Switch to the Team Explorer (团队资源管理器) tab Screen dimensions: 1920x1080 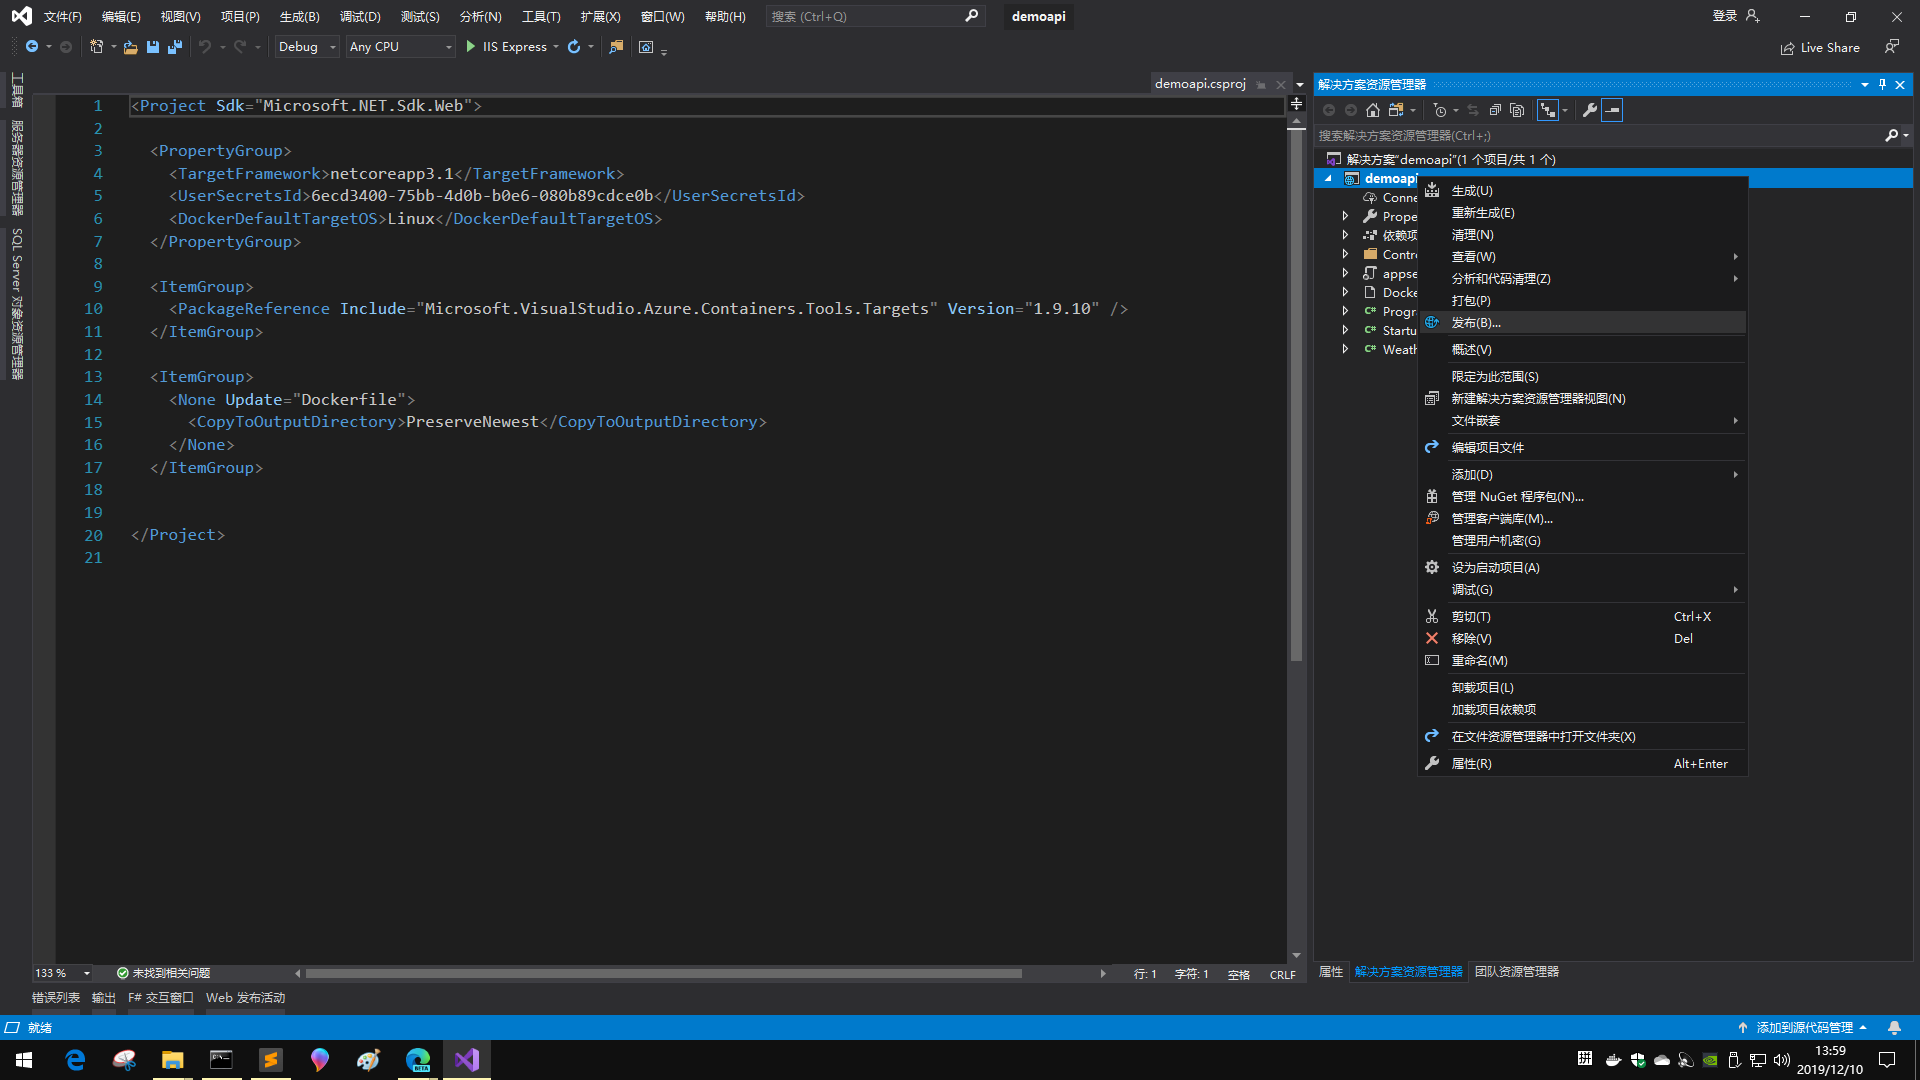1516,971
